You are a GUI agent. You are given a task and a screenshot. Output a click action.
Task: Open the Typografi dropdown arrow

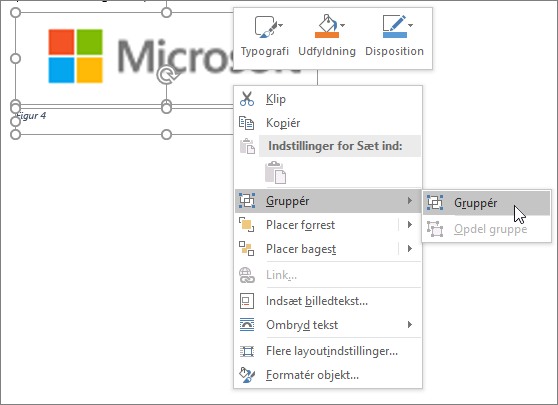tap(280, 25)
